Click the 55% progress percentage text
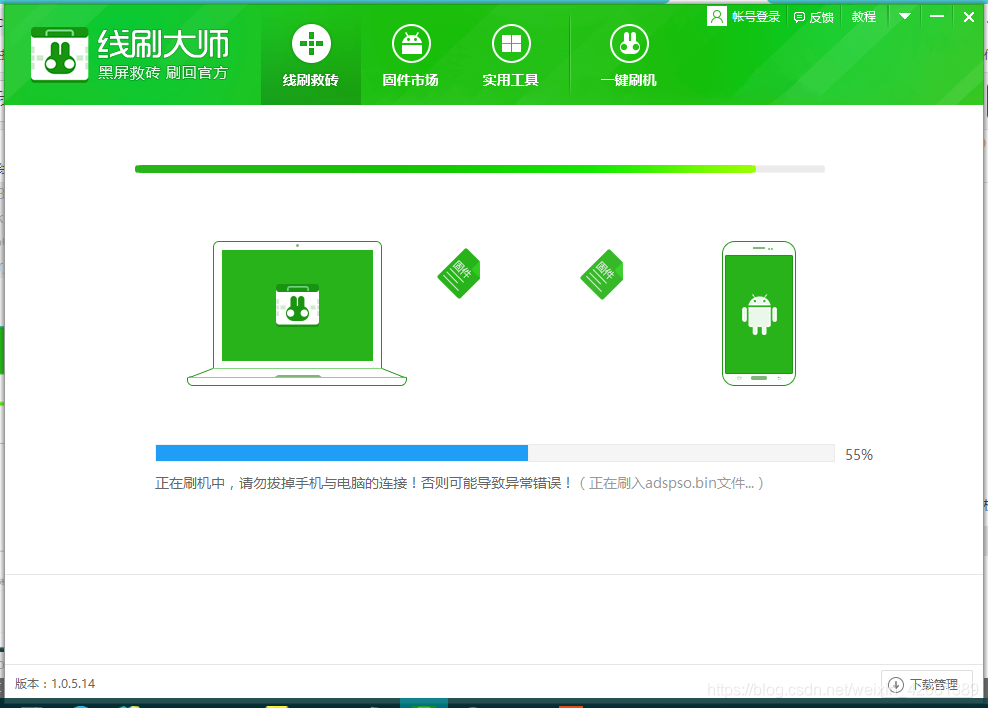 click(859, 455)
